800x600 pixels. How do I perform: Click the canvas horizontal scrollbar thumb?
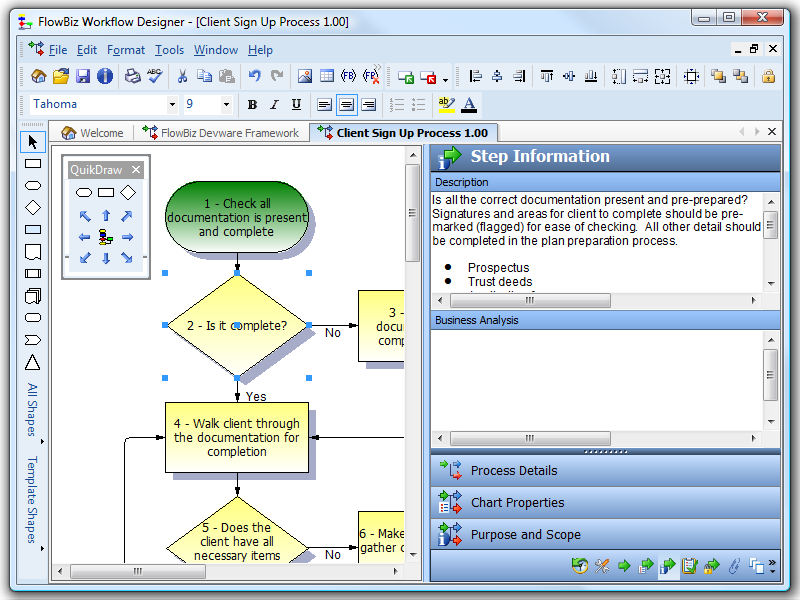coord(138,571)
